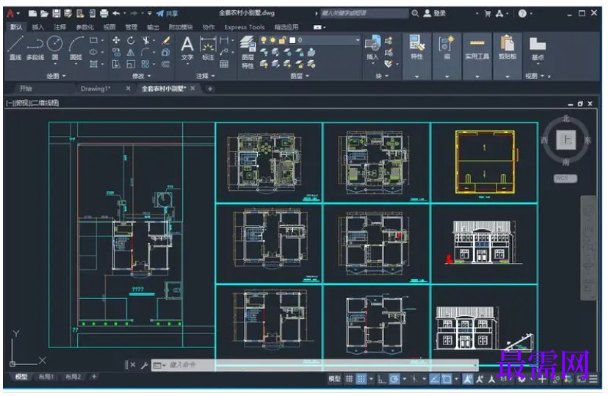608x396 pixels.
Task: Expand the Modify (修改) panel
Action: [x=142, y=76]
